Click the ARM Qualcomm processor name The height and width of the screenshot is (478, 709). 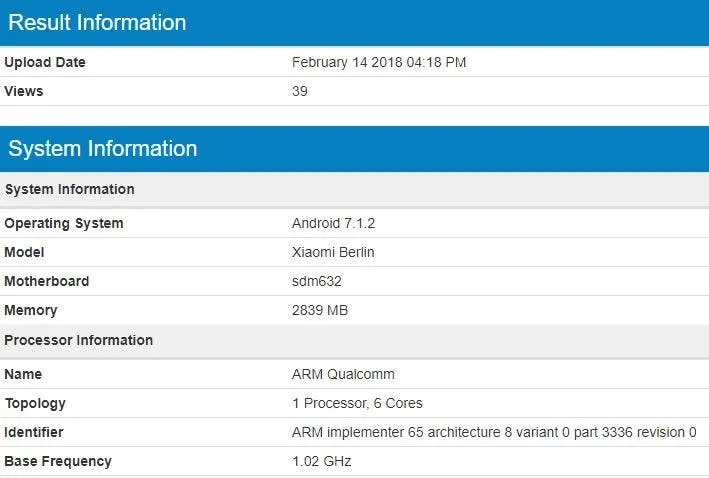(x=343, y=374)
